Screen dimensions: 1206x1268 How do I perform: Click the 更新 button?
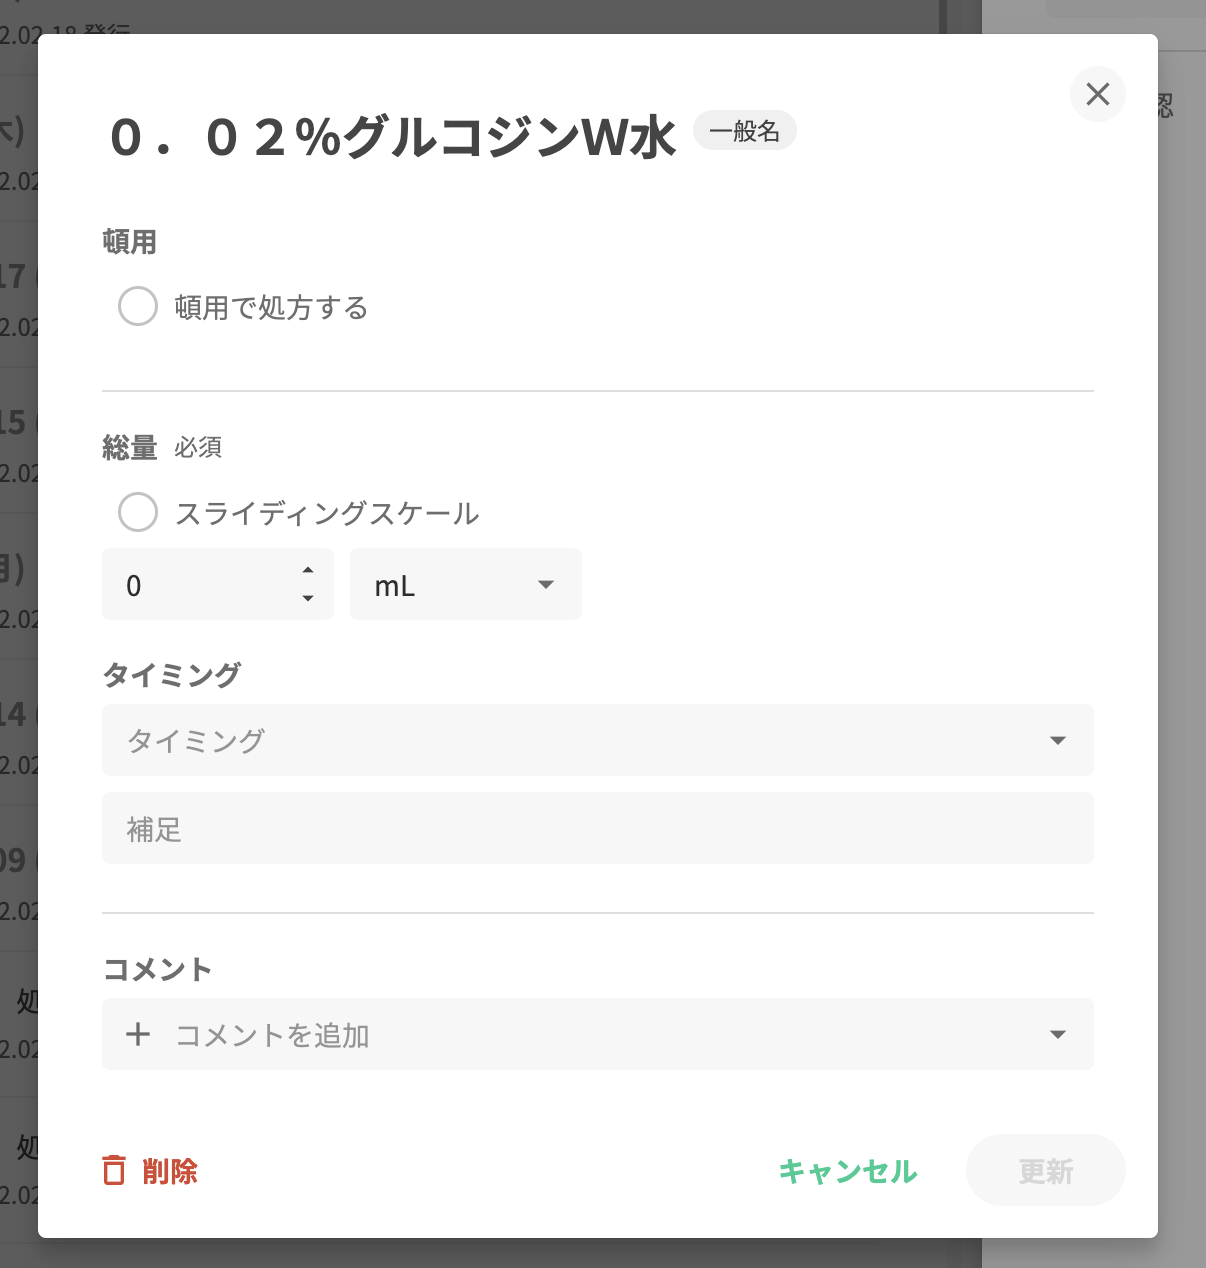coord(1045,1170)
